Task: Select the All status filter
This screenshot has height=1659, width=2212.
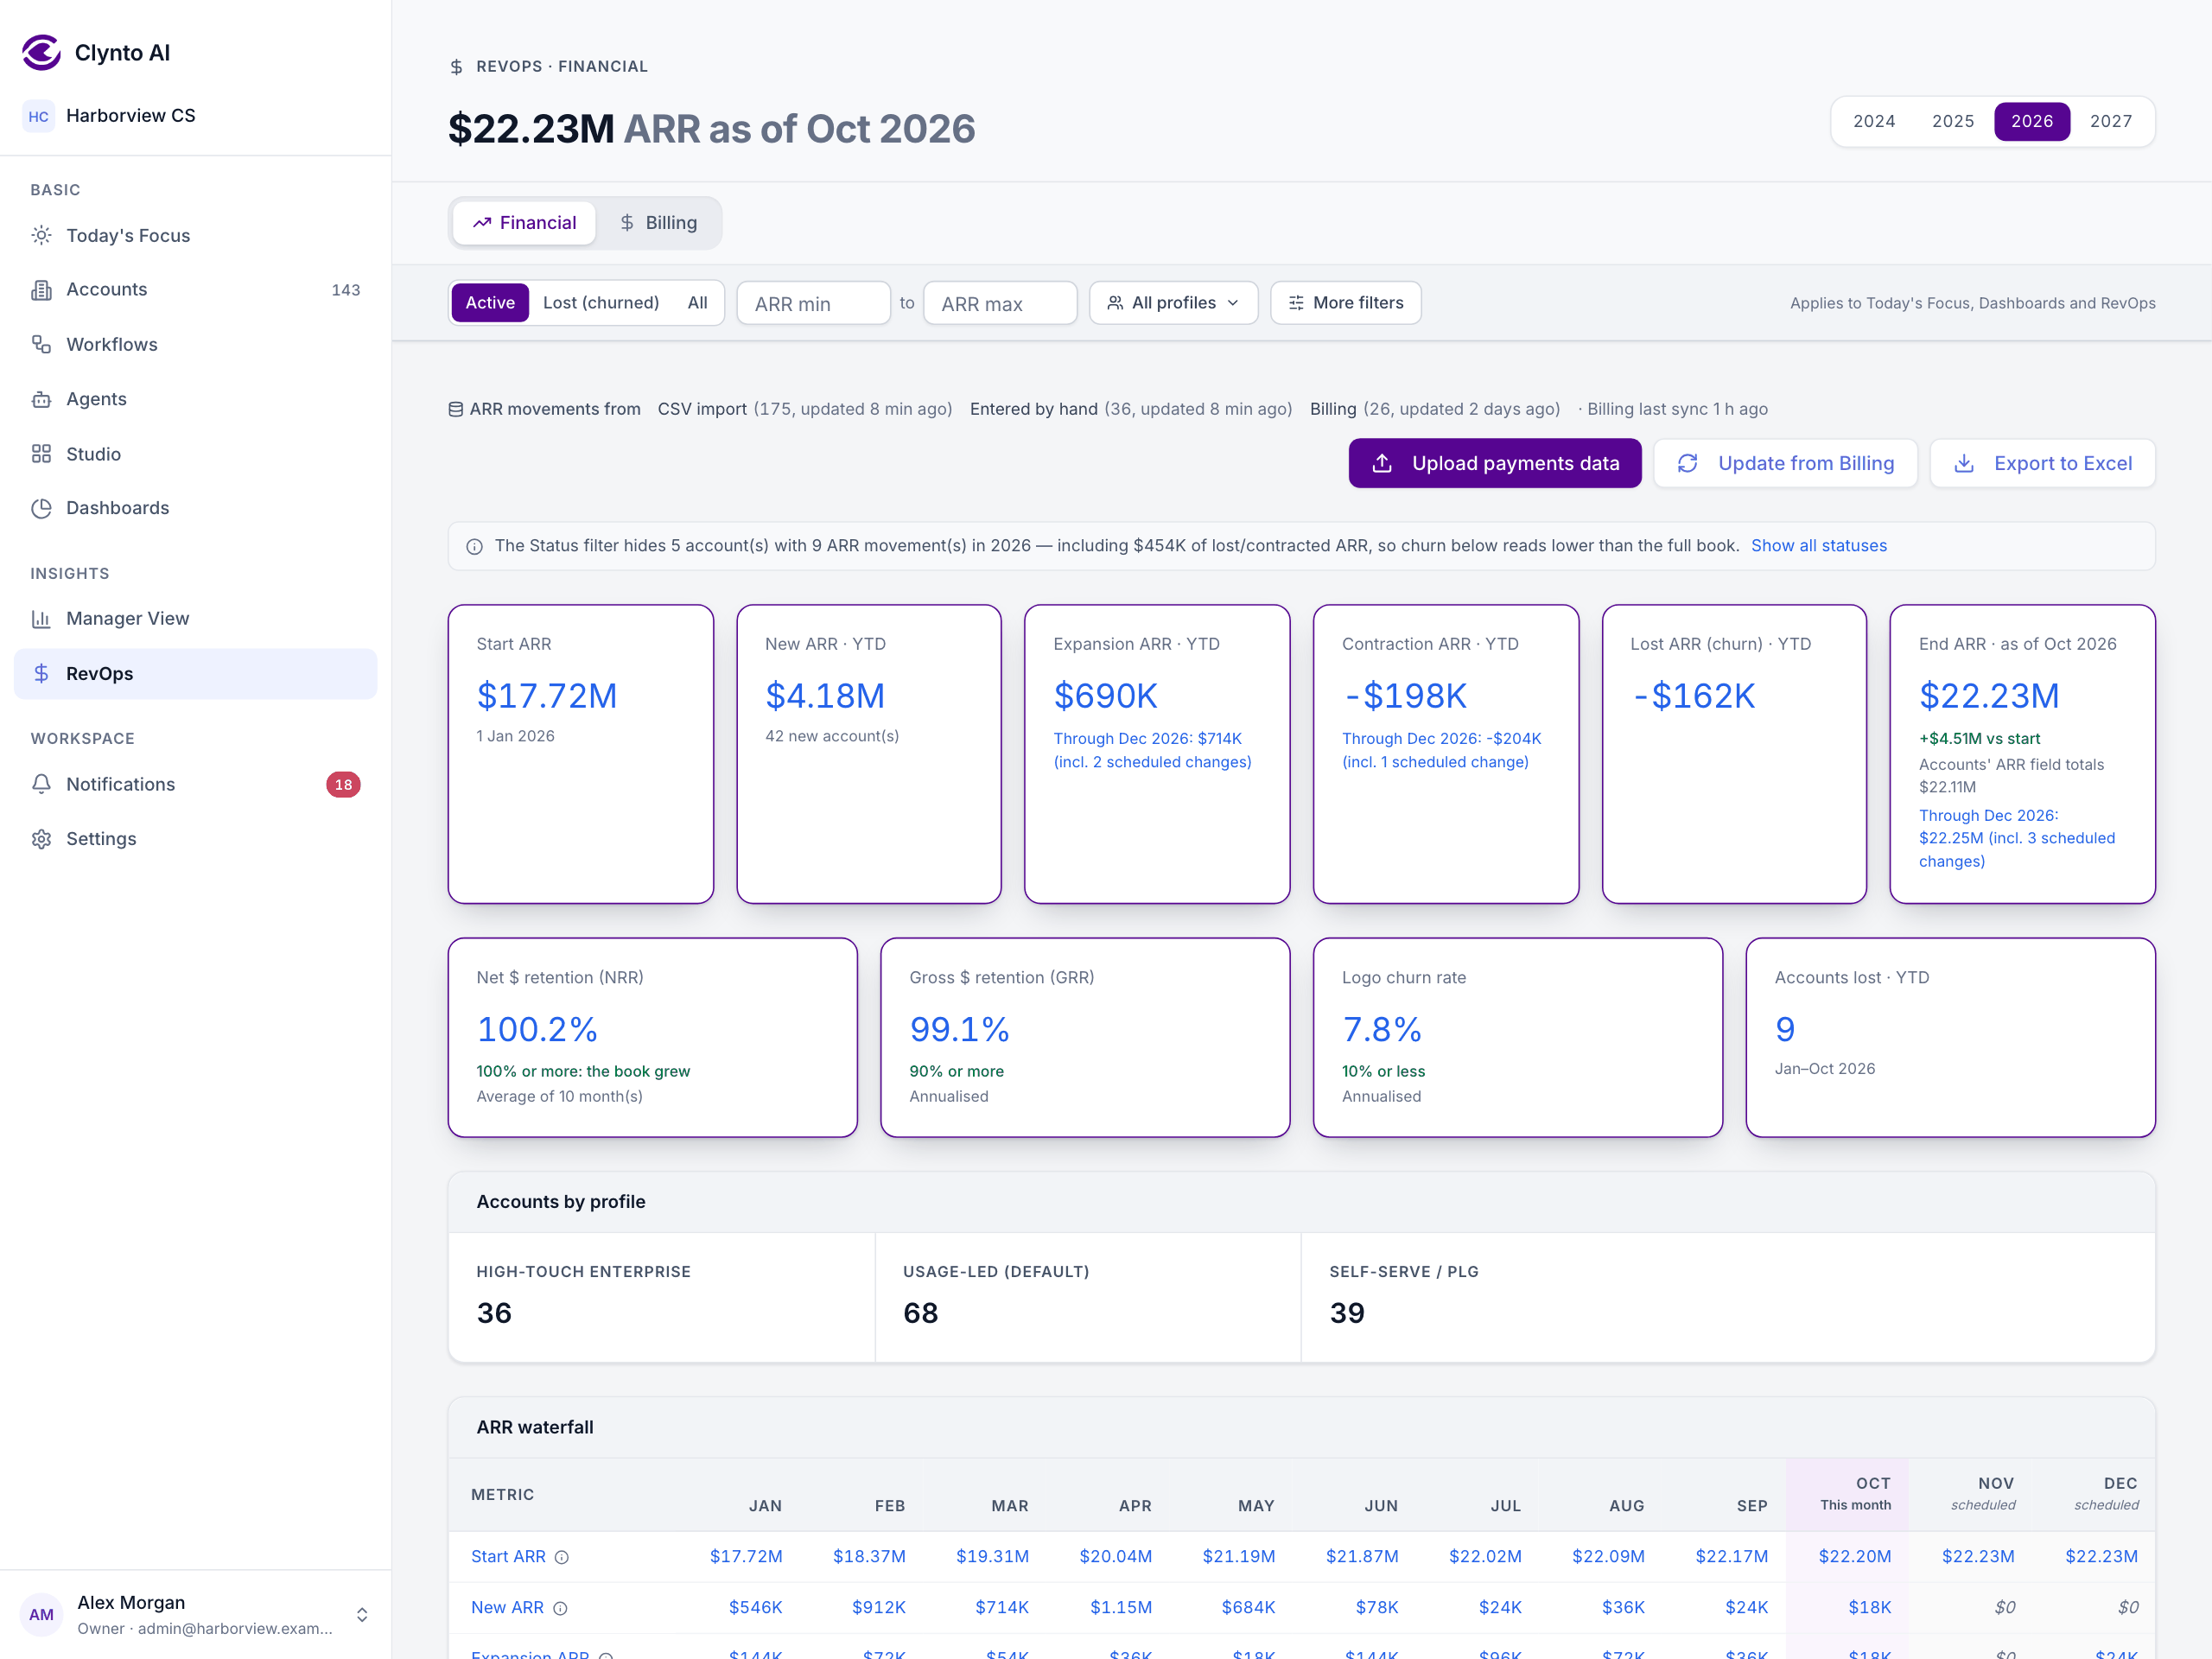Action: [x=698, y=303]
